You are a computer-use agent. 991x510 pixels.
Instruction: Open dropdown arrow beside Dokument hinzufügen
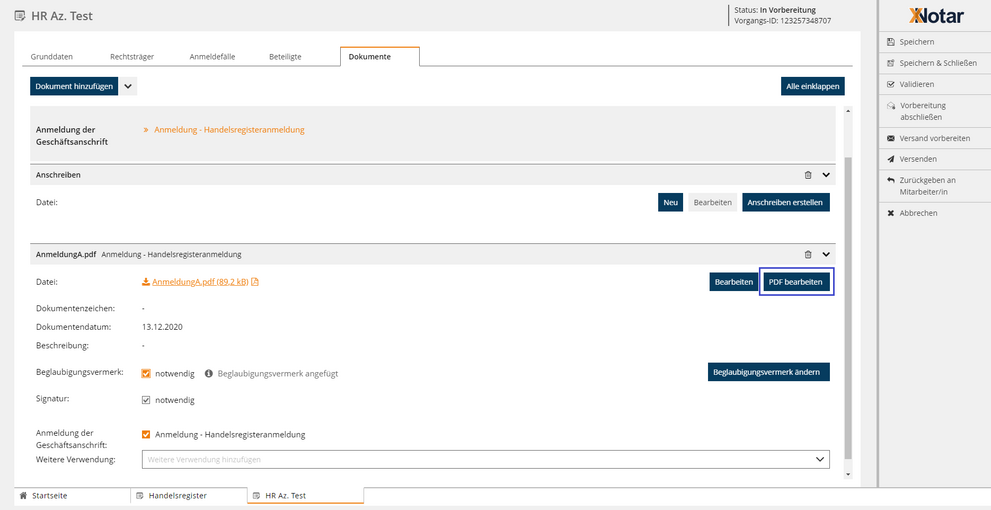(128, 87)
